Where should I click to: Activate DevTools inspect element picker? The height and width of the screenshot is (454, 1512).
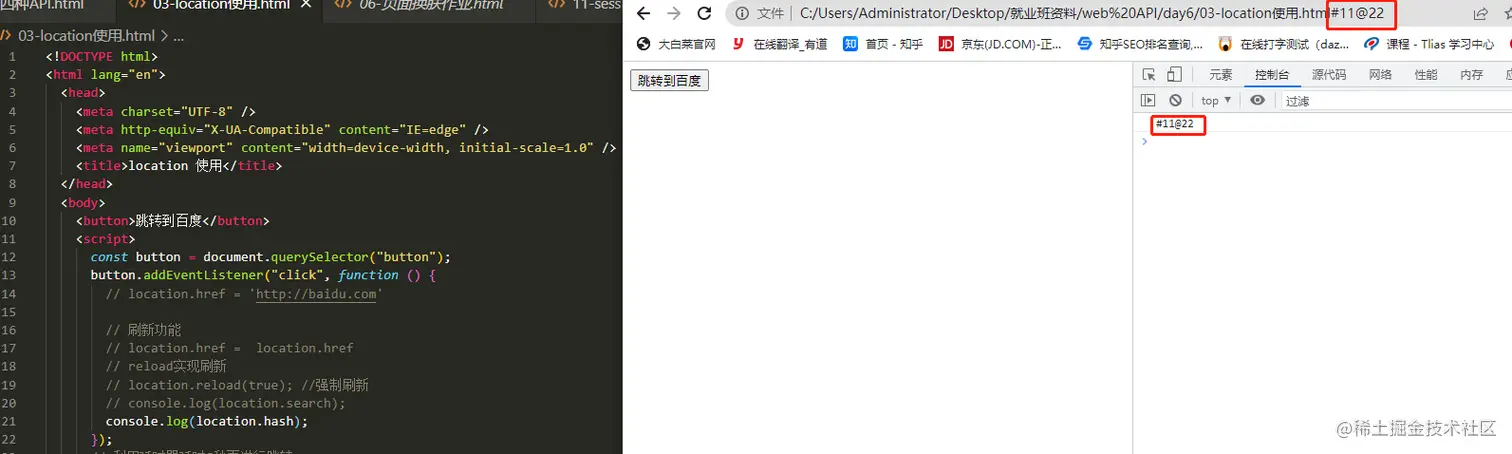[x=1149, y=74]
